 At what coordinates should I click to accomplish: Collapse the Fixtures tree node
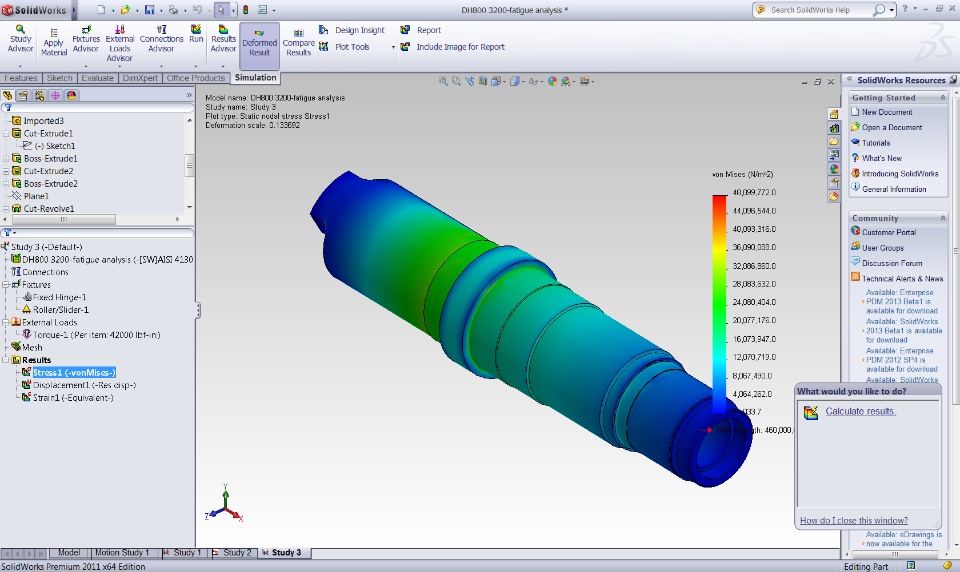coord(6,285)
